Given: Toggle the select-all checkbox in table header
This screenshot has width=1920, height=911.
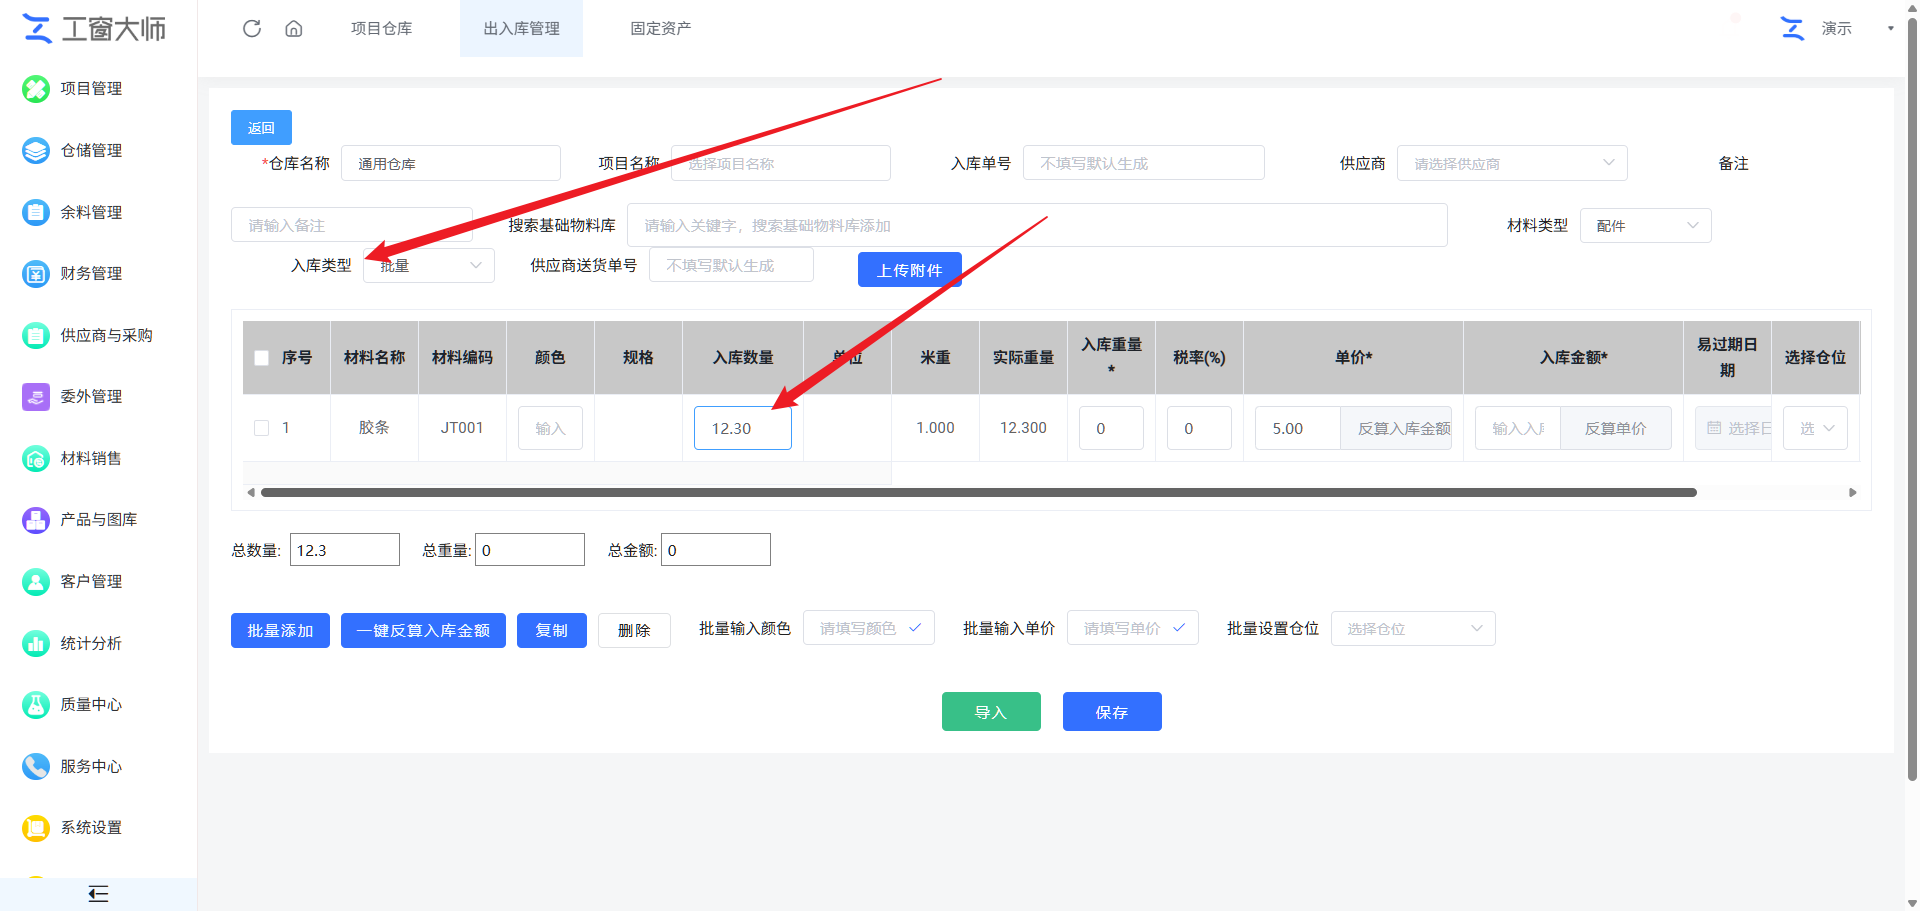Looking at the screenshot, I should coord(262,358).
